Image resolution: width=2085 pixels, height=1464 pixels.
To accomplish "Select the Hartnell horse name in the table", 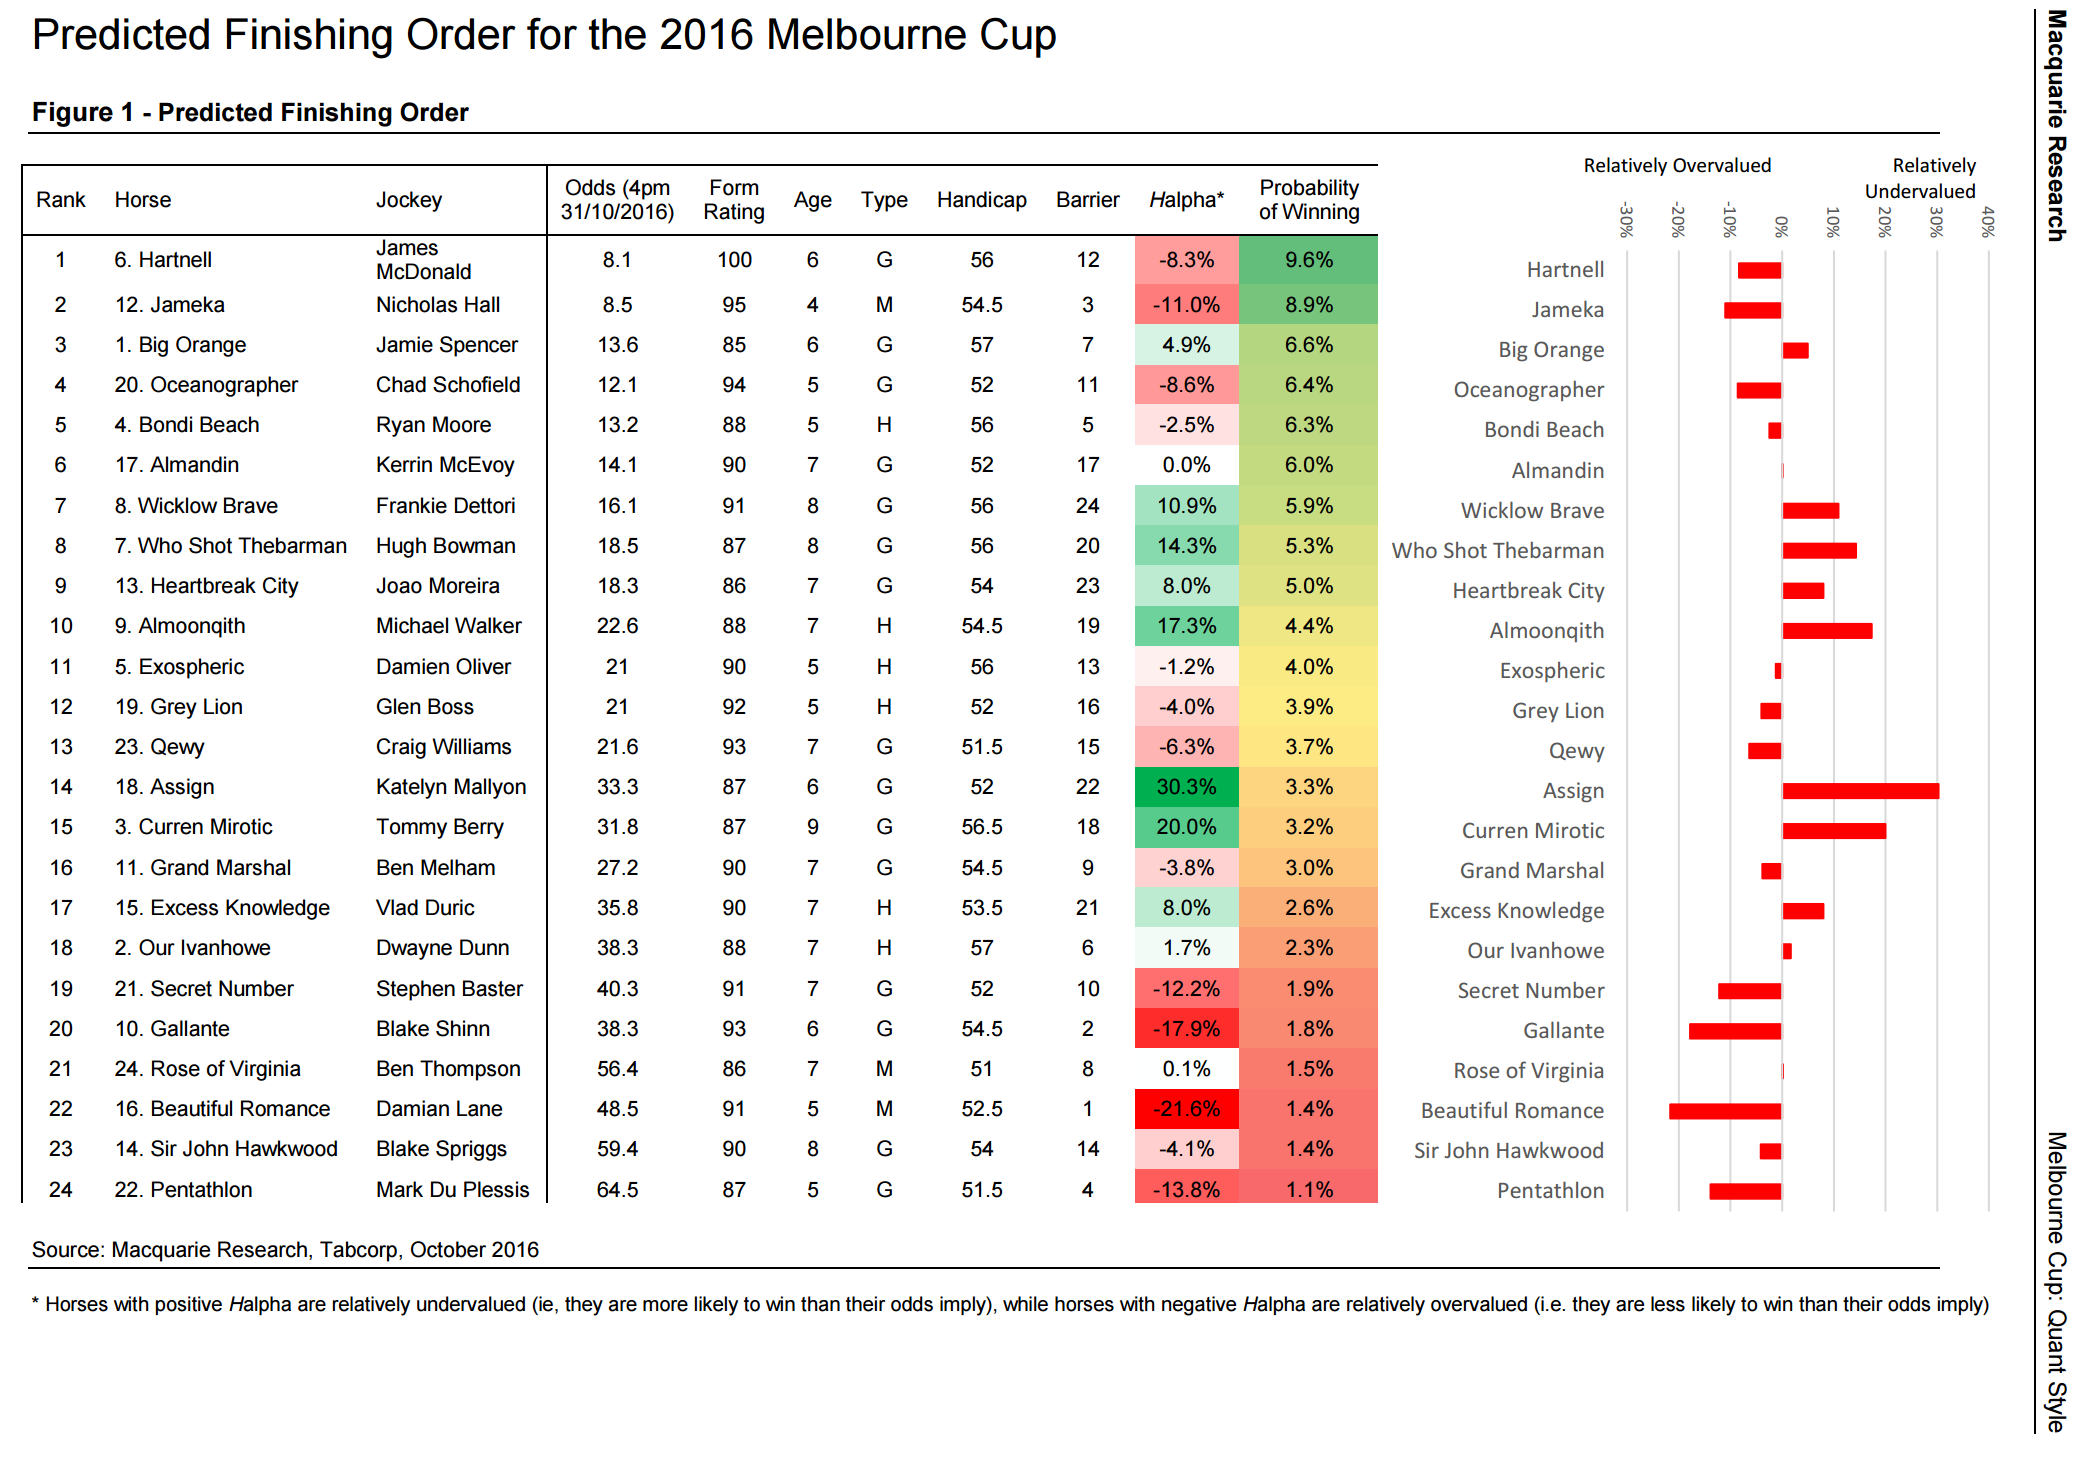I will [163, 260].
